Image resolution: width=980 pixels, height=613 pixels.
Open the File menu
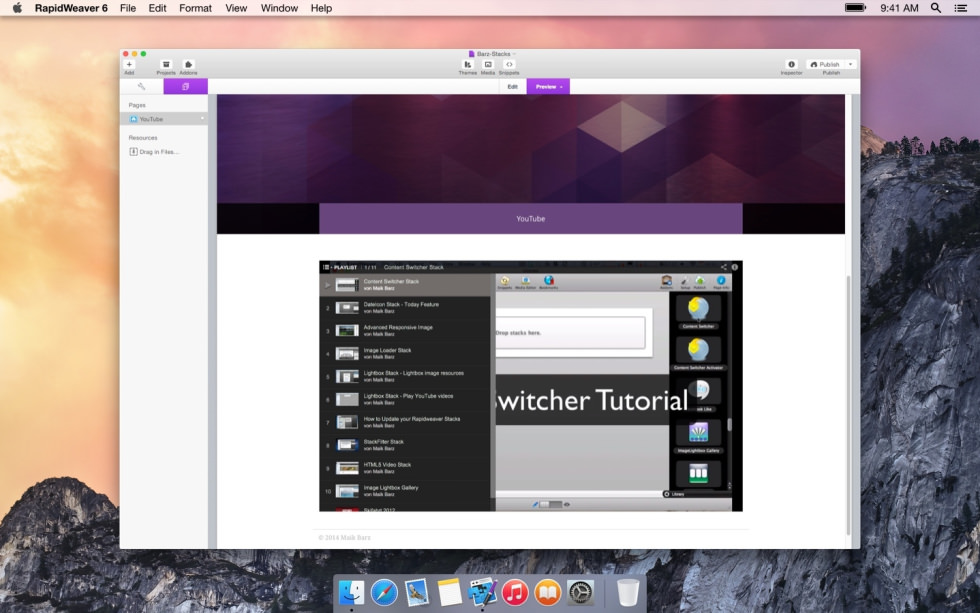tap(128, 8)
